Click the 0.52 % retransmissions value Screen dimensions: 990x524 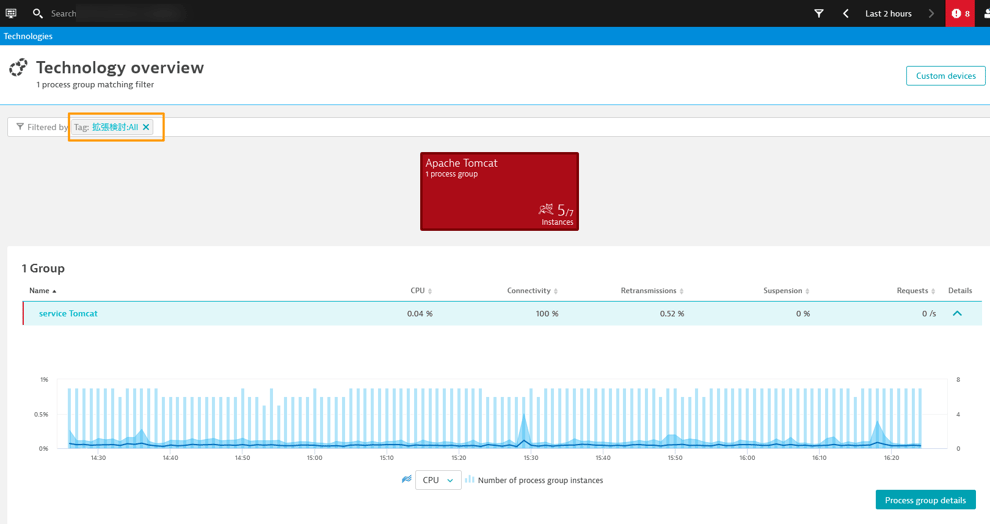pos(672,313)
